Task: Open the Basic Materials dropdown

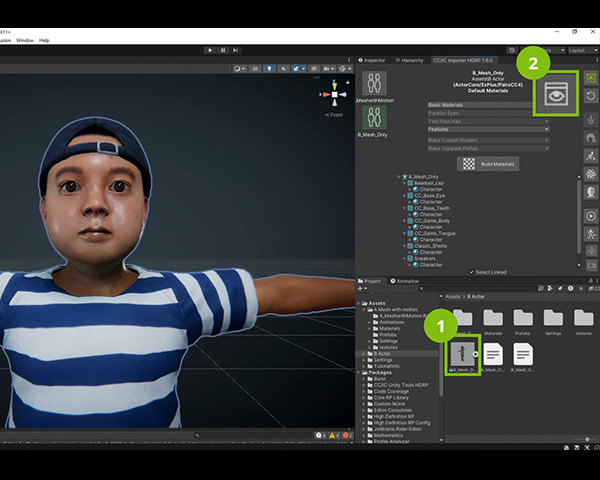Action: (488, 105)
